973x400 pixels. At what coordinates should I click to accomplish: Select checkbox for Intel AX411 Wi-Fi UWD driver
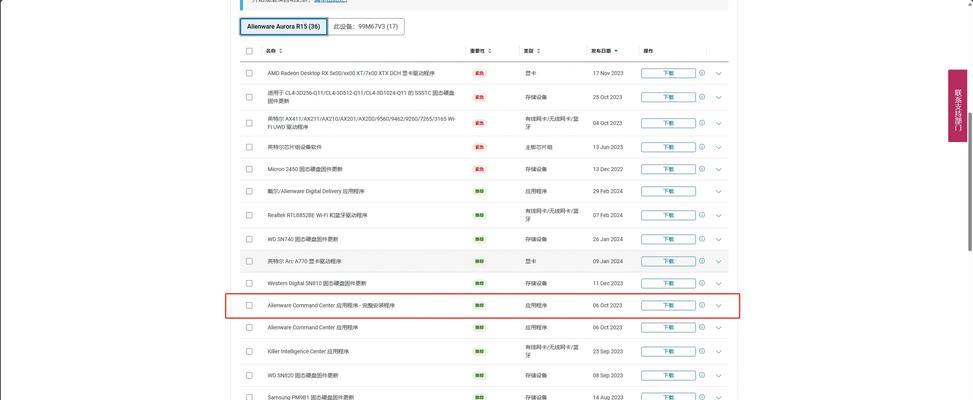tap(249, 123)
